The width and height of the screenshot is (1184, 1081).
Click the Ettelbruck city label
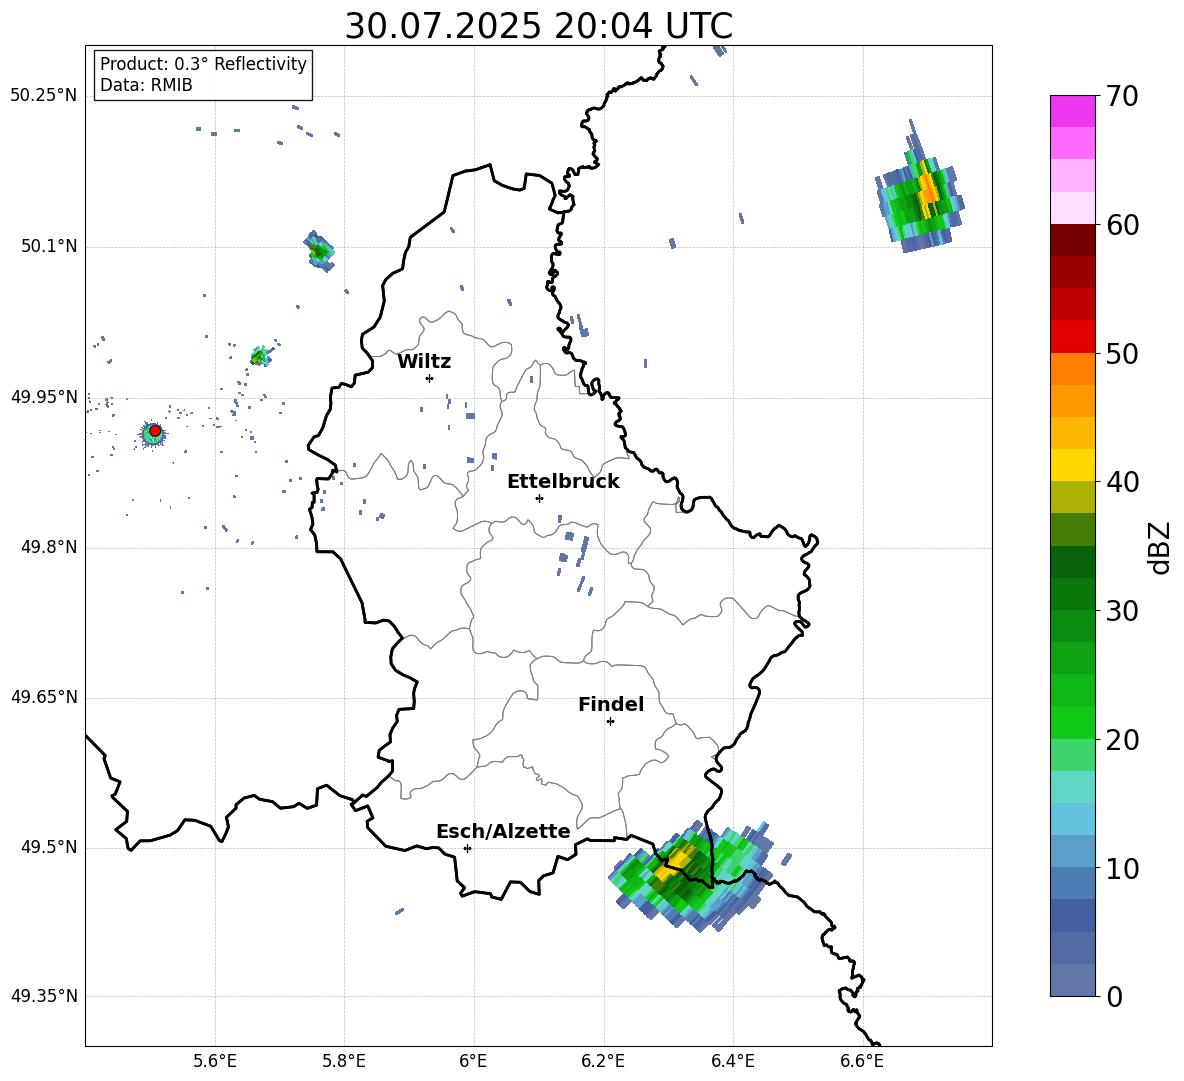(563, 482)
